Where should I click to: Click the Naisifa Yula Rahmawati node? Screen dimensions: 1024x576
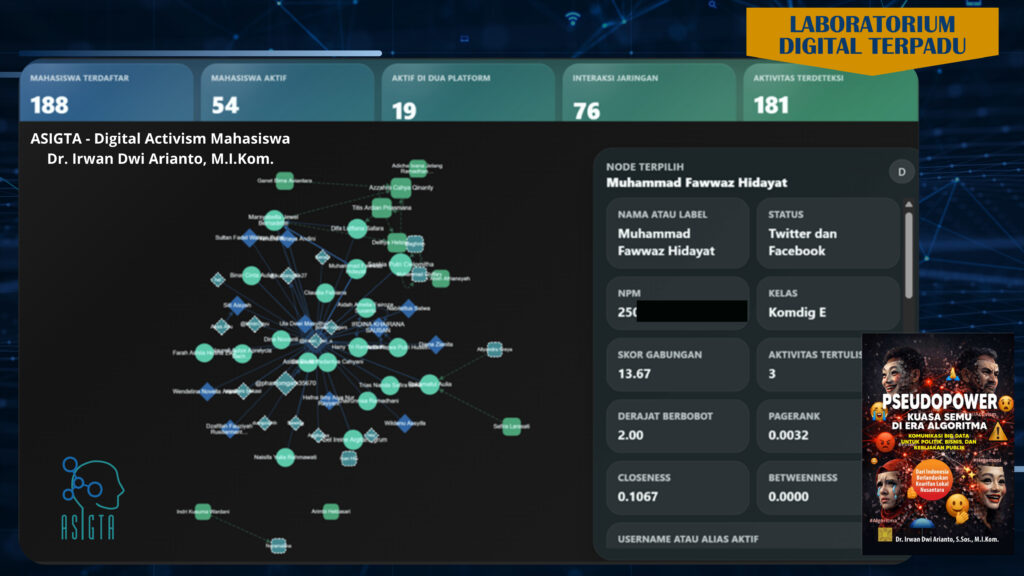285,457
